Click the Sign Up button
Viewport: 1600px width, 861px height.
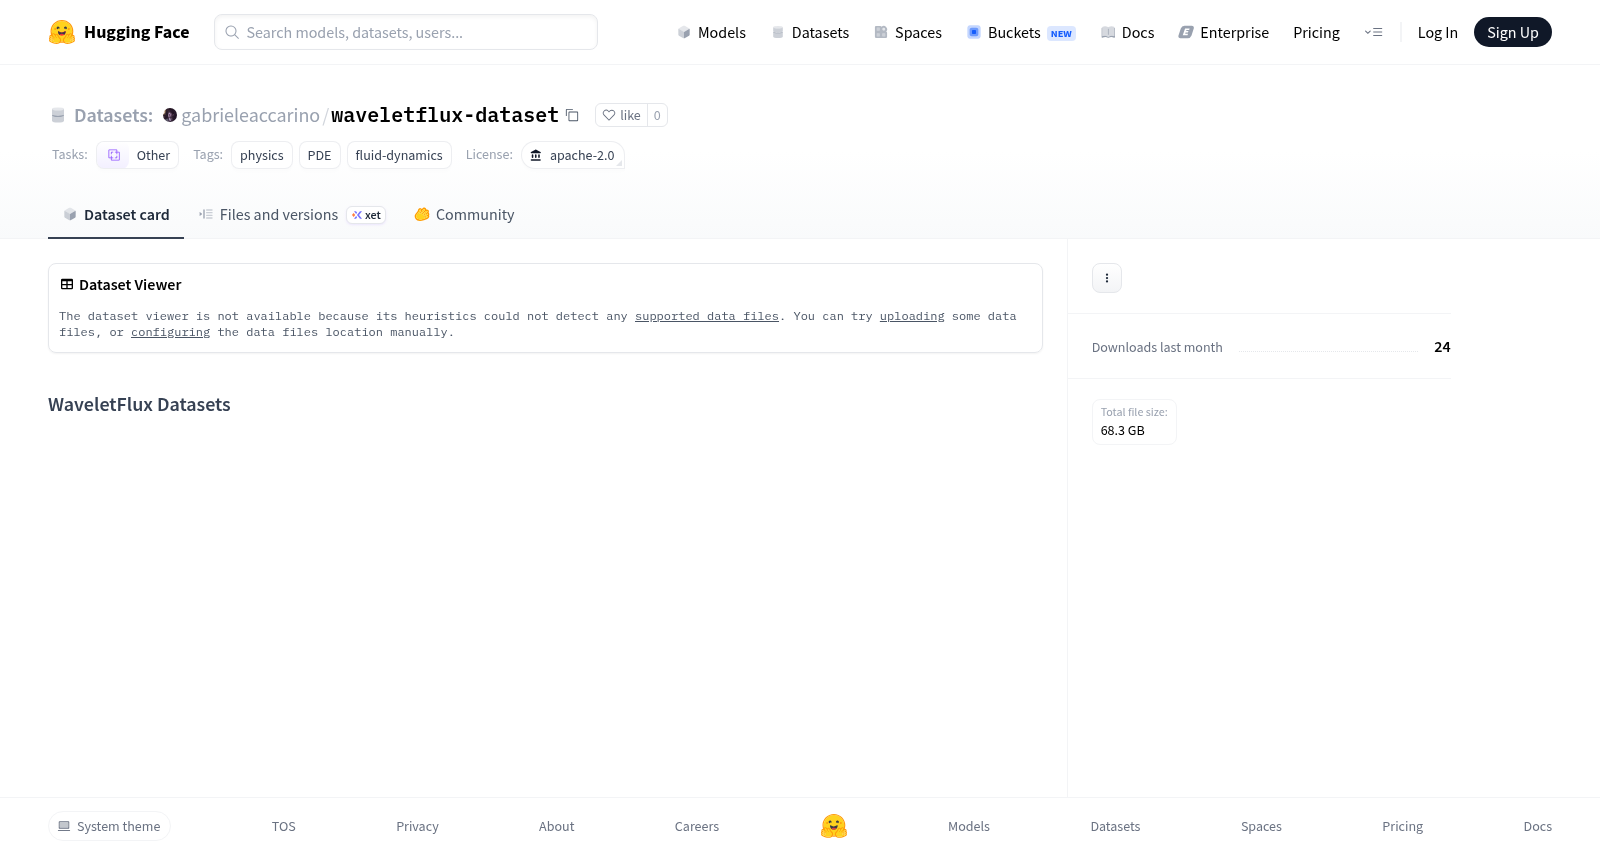1512,32
